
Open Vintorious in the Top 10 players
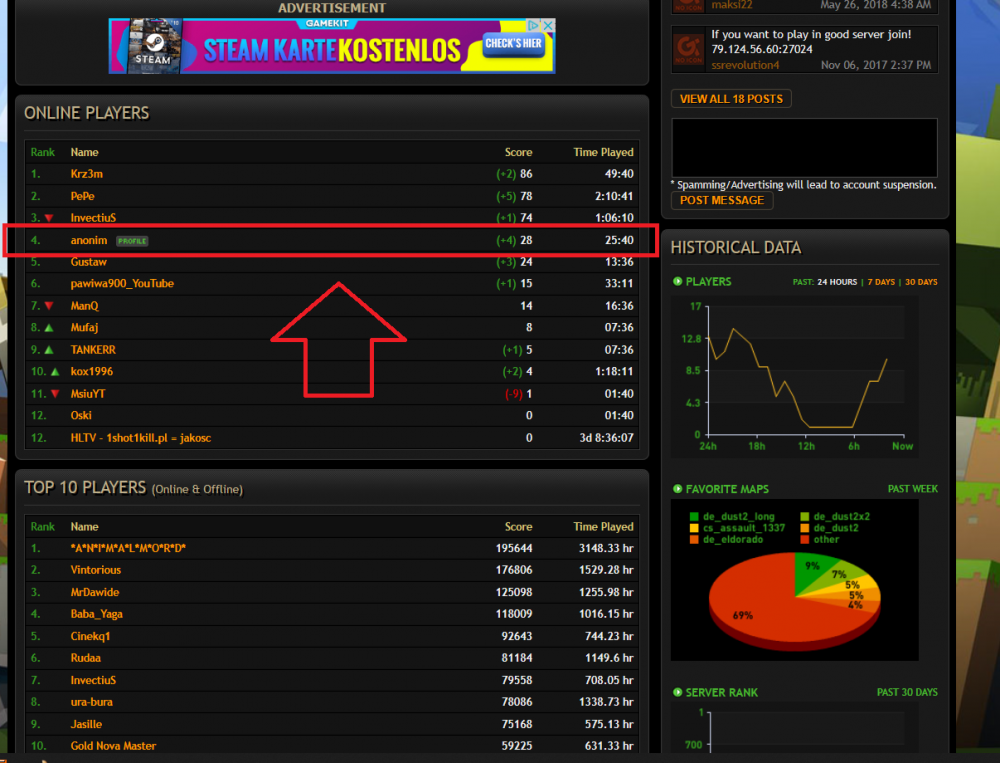[96, 570]
